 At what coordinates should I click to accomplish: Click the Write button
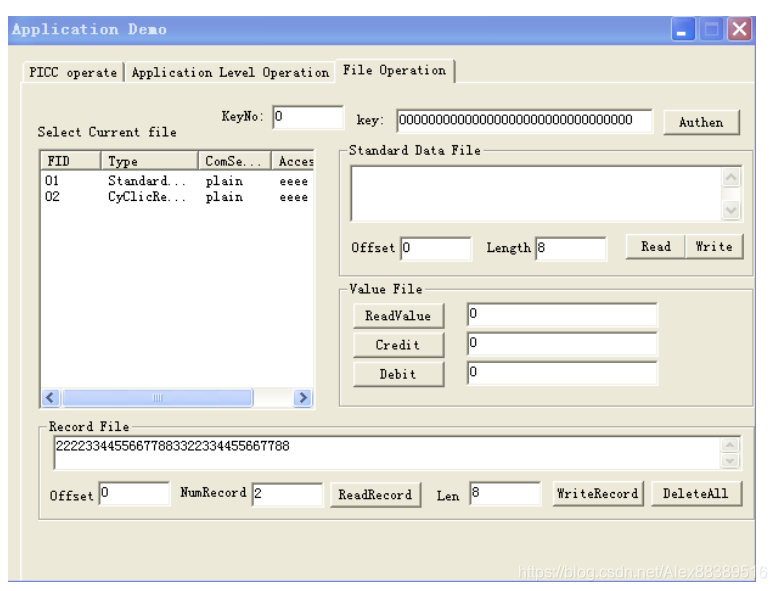(714, 247)
